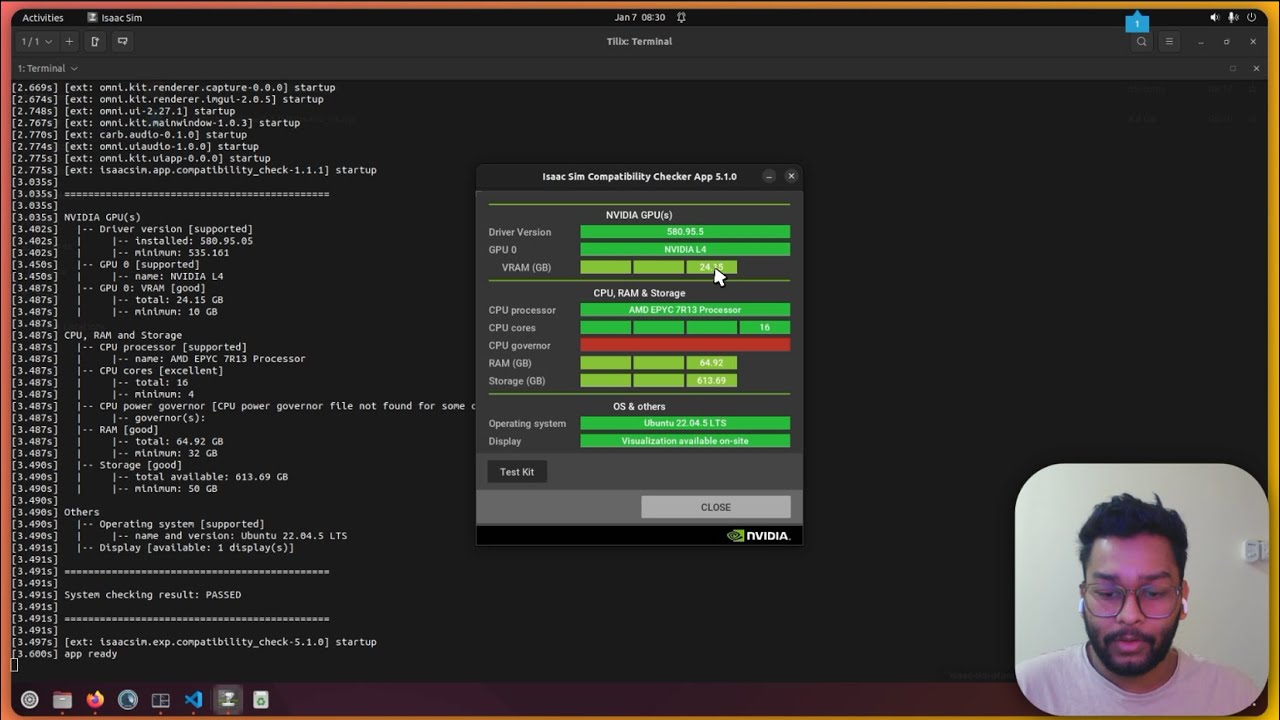Click the CPU, RAM & Storage heading in the dialog
This screenshot has width=1280, height=720.
(x=639, y=293)
